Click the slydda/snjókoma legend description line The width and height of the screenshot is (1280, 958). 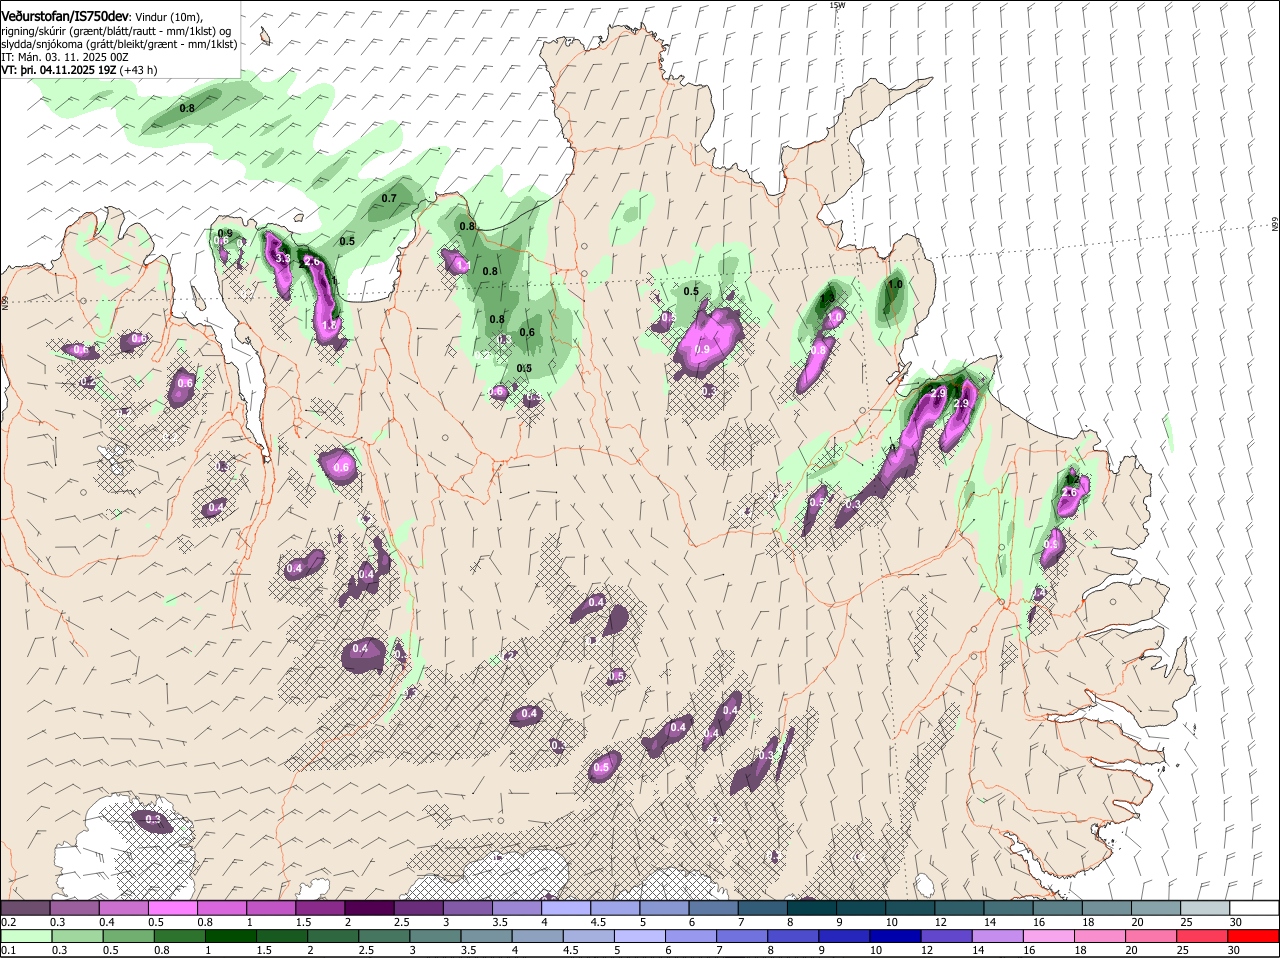pyautogui.click(x=119, y=44)
